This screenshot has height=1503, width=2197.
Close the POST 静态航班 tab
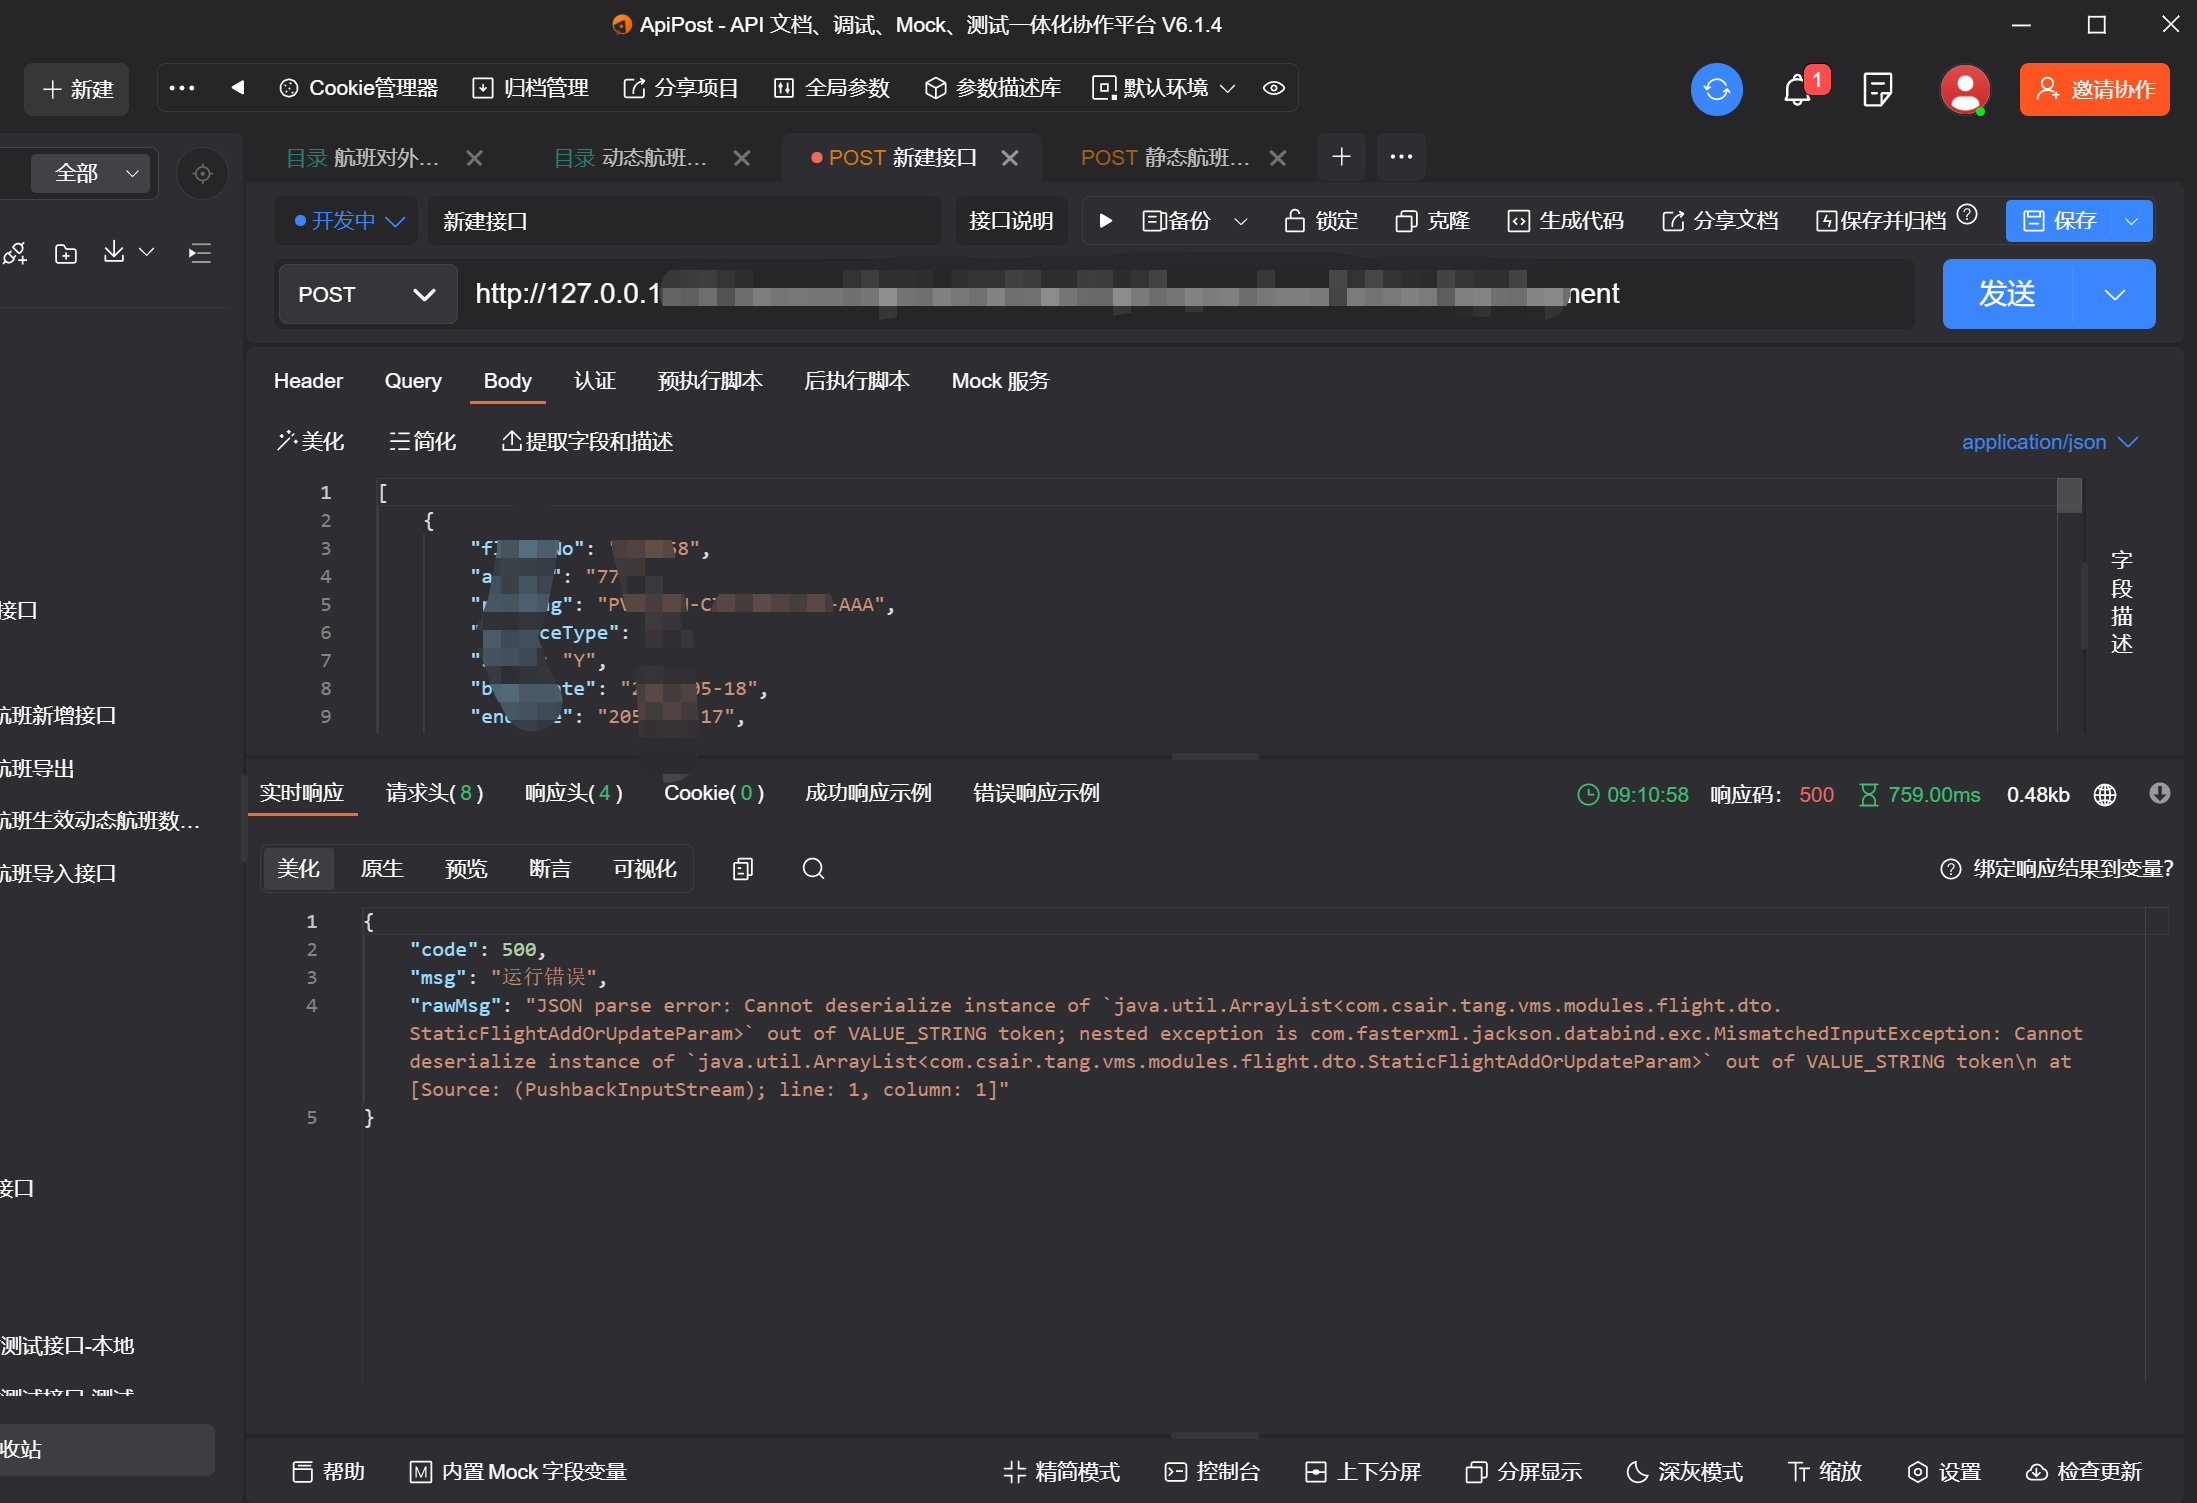[x=1277, y=158]
